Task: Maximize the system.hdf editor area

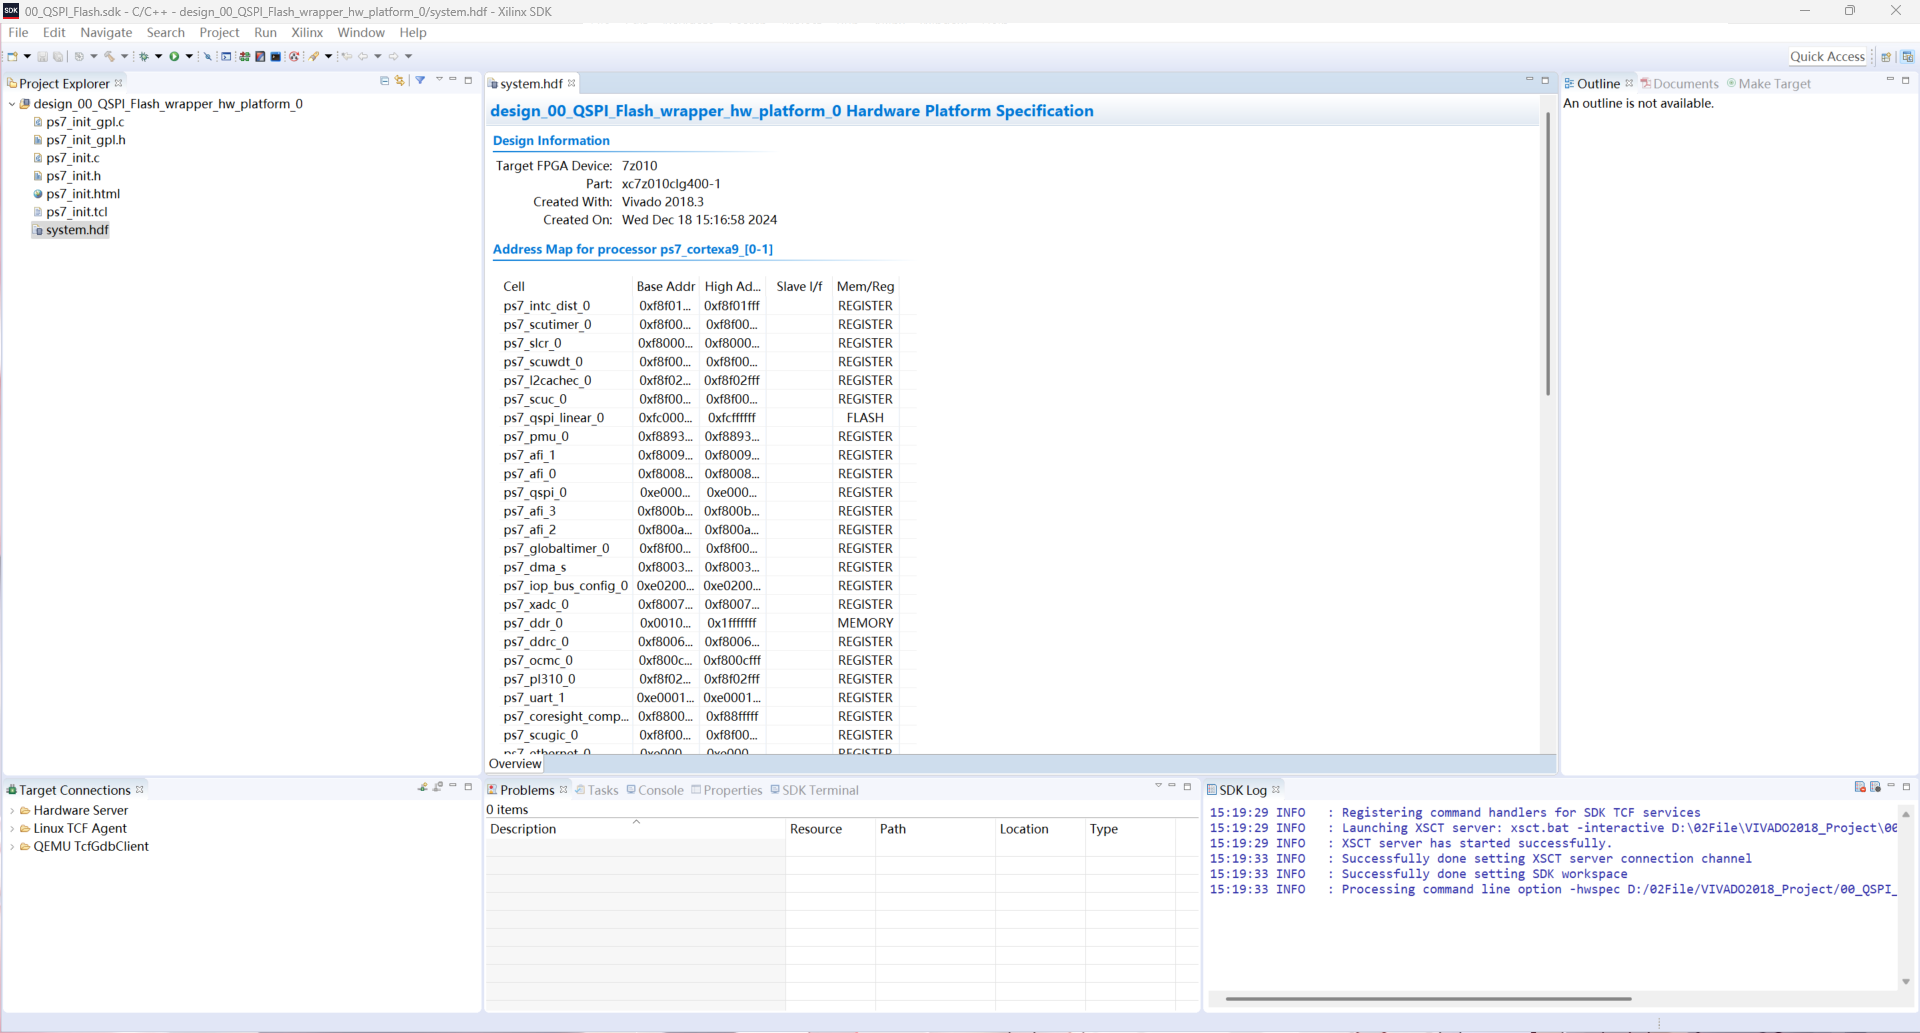Action: 1545,80
